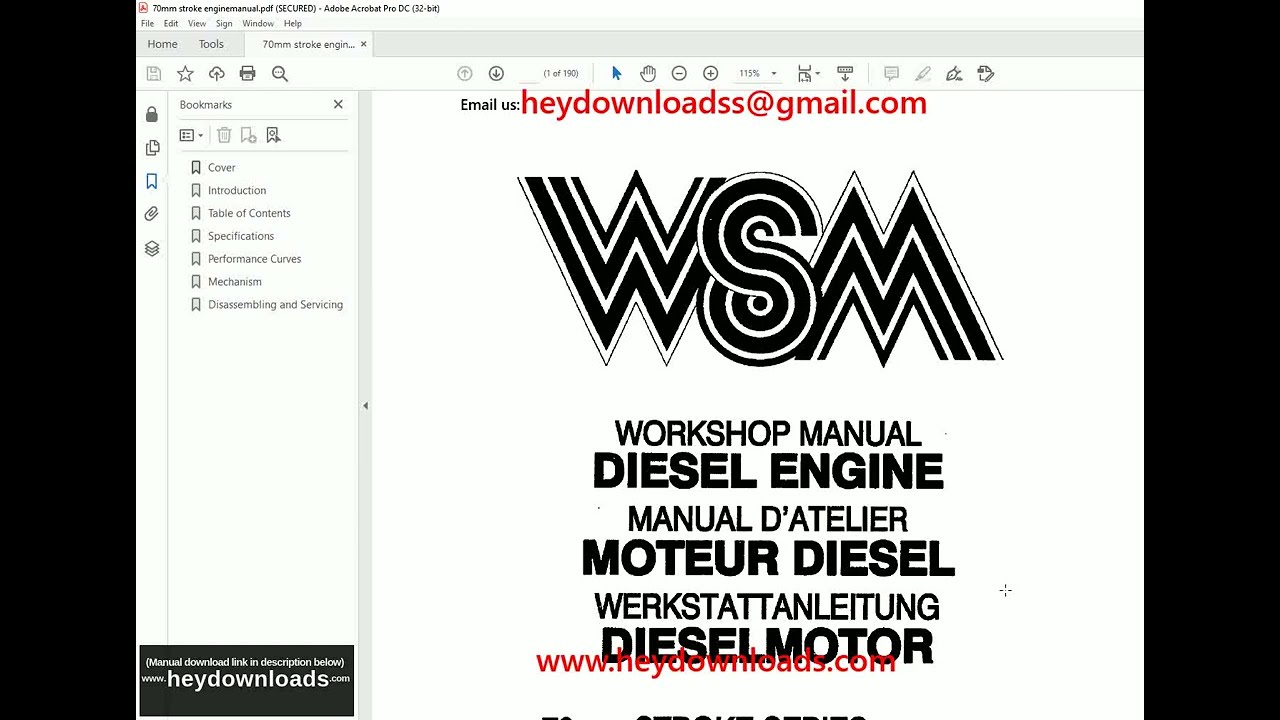This screenshot has width=1280, height=720.
Task: Open the Window menu
Action: [x=258, y=23]
